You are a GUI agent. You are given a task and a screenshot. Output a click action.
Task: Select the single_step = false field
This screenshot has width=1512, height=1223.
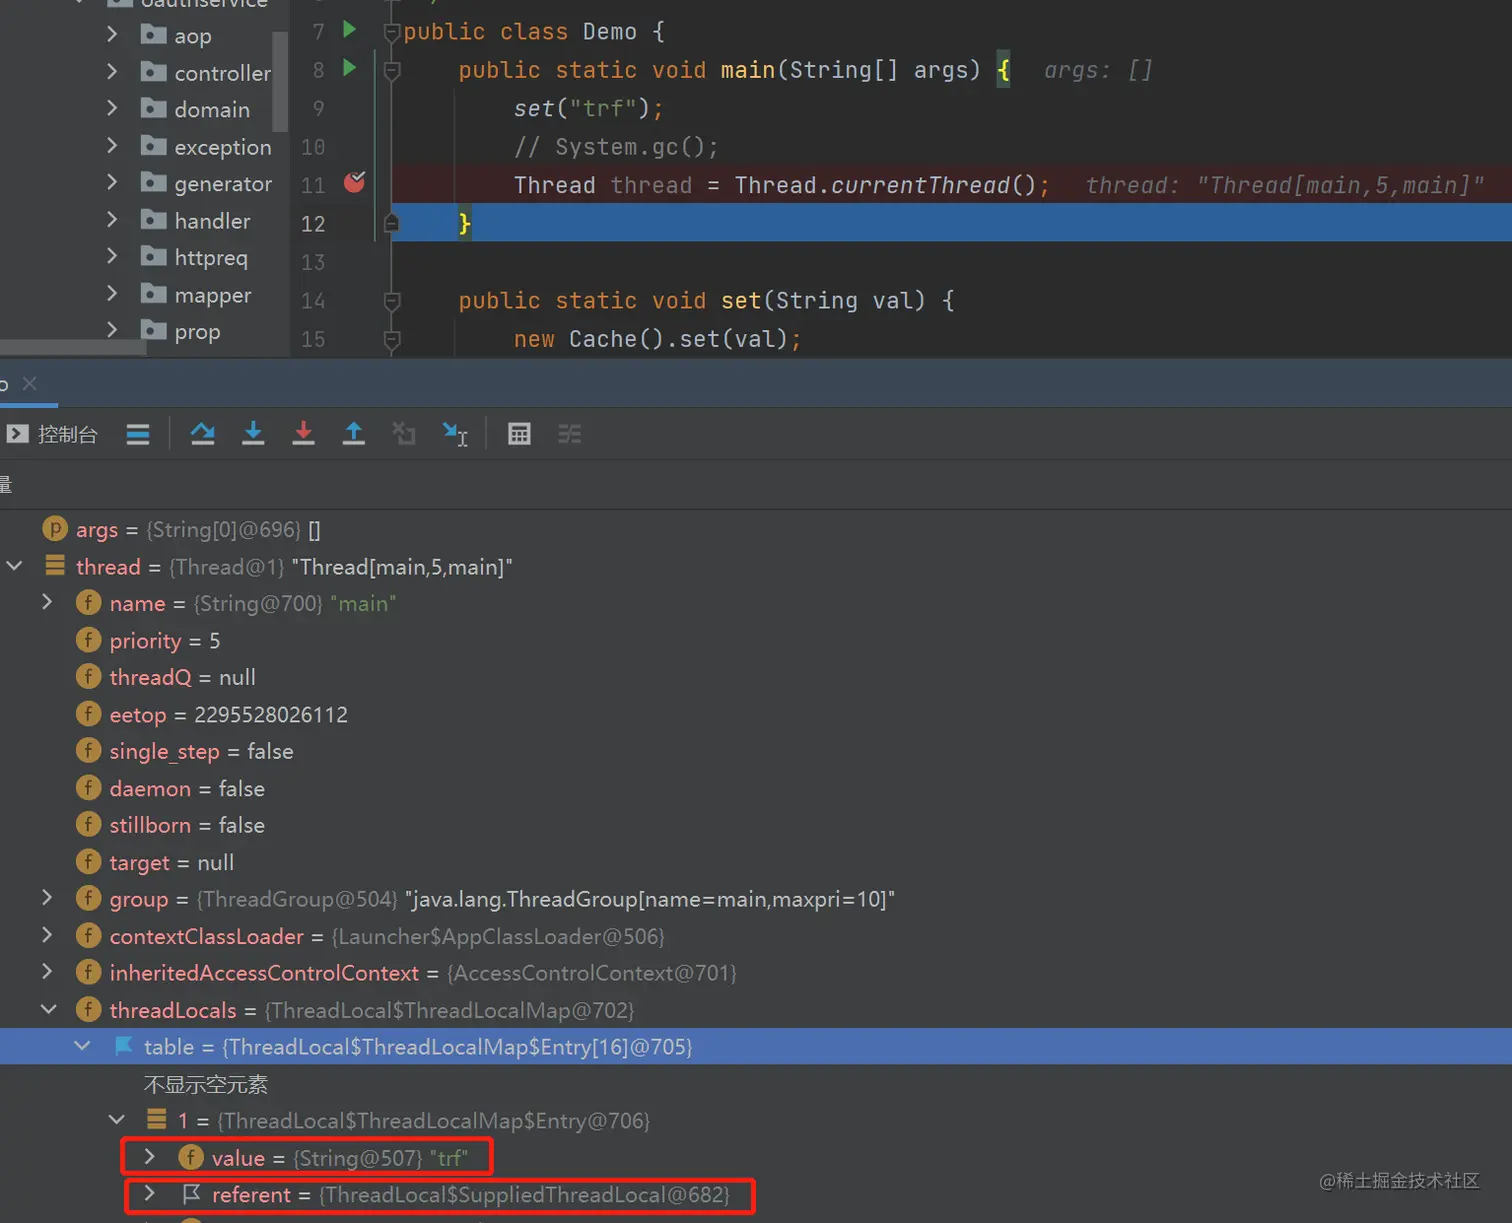pyautogui.click(x=185, y=751)
